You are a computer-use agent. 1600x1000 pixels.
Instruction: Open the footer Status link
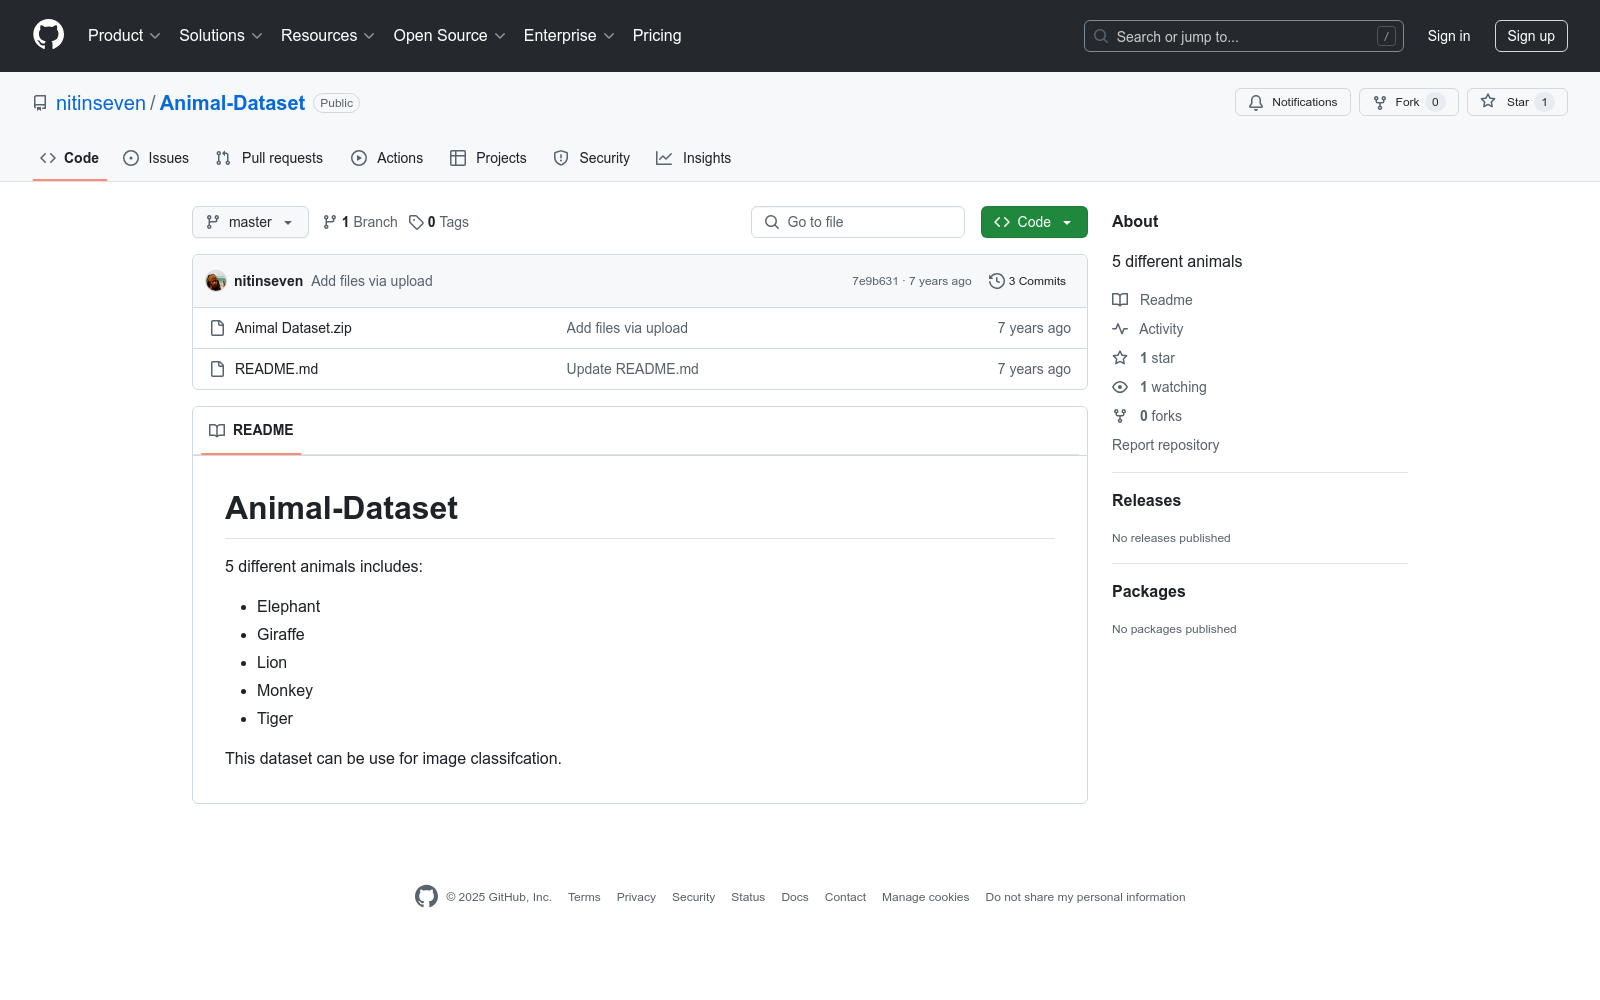pyautogui.click(x=748, y=897)
